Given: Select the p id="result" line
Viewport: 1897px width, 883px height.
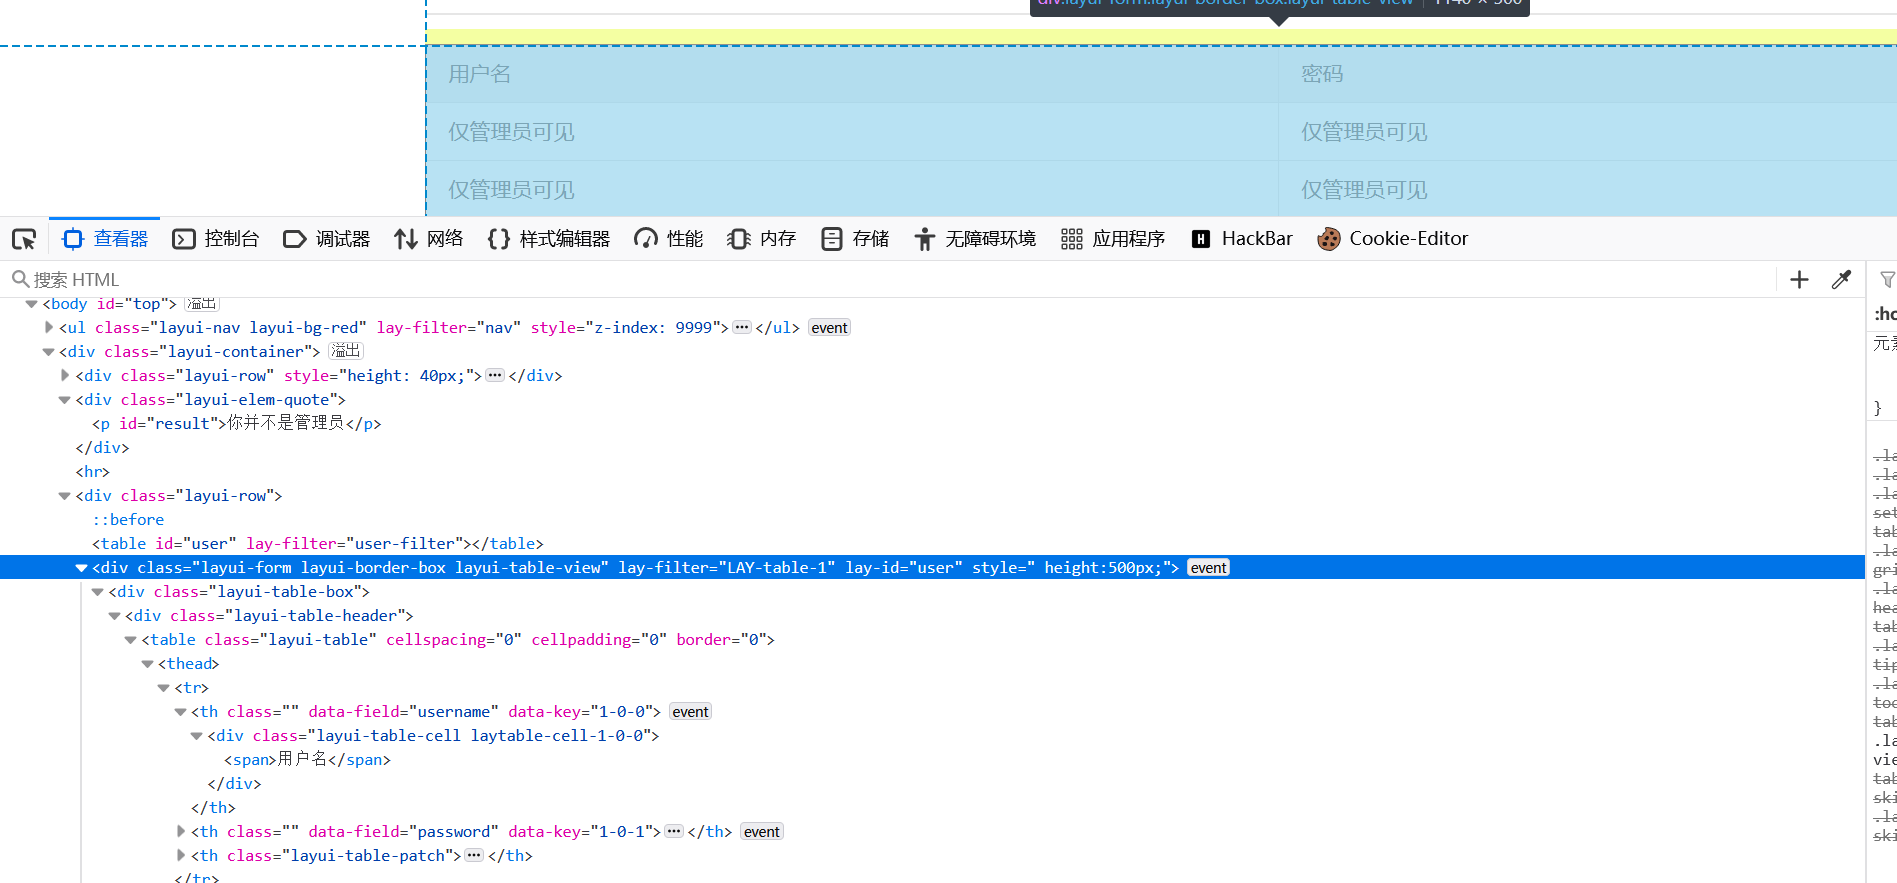Looking at the screenshot, I should point(237,424).
